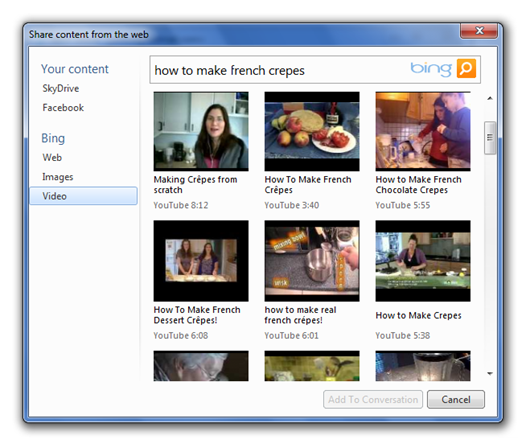Select 'how to make real french crêpes!' thumbnail

point(312,261)
